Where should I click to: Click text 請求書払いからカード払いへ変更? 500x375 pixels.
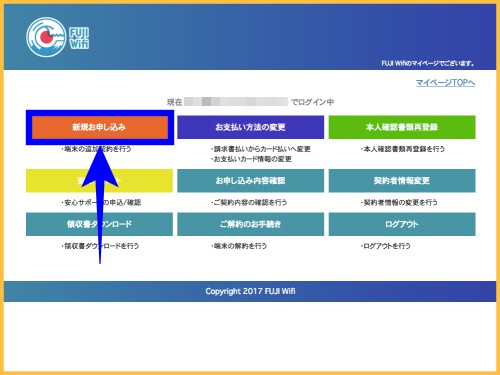pos(261,149)
